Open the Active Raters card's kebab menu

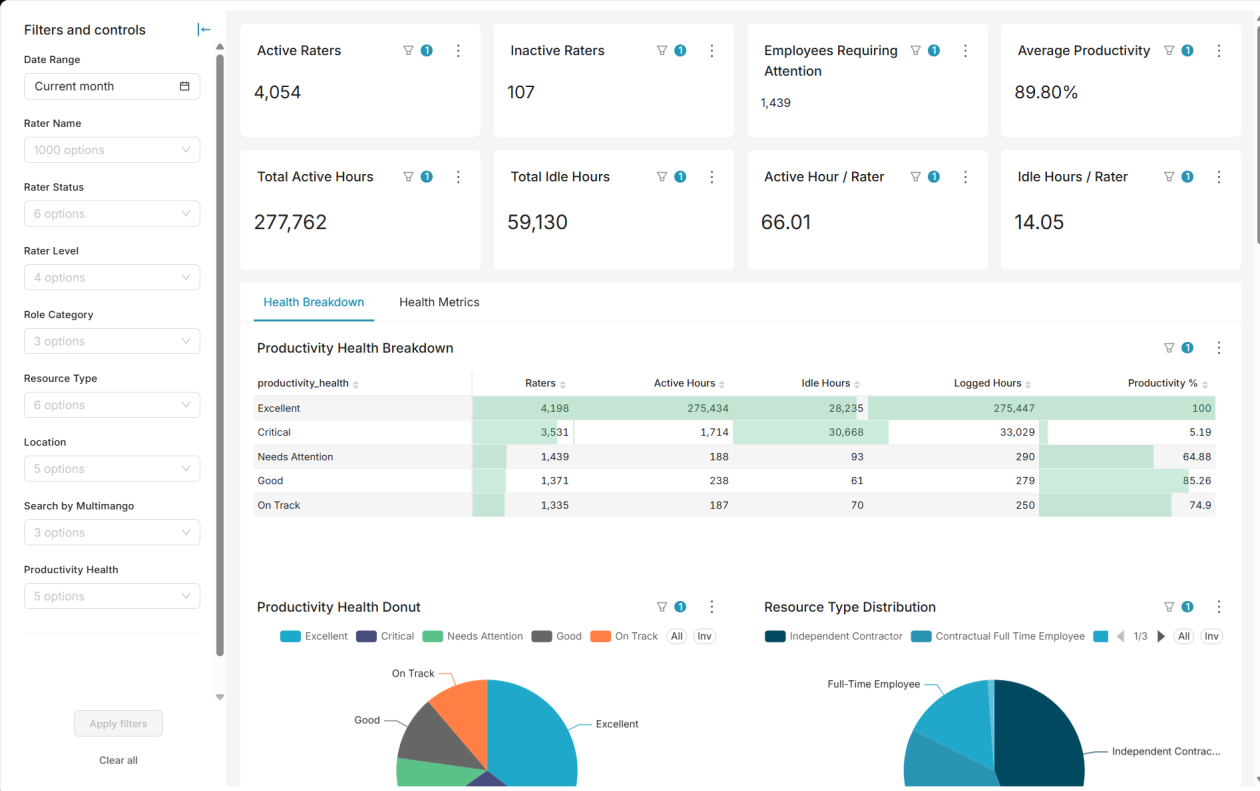click(458, 50)
